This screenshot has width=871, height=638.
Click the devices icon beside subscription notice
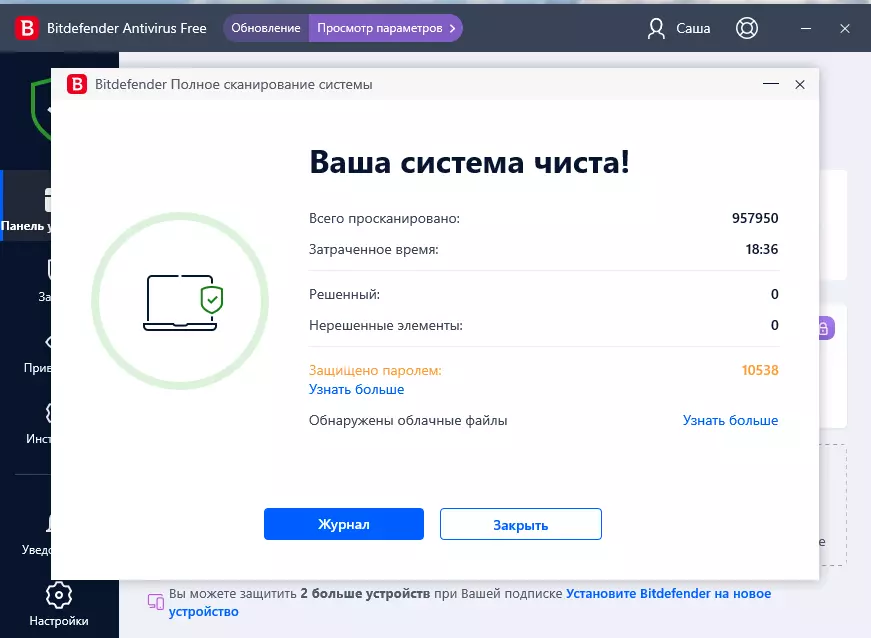click(156, 601)
